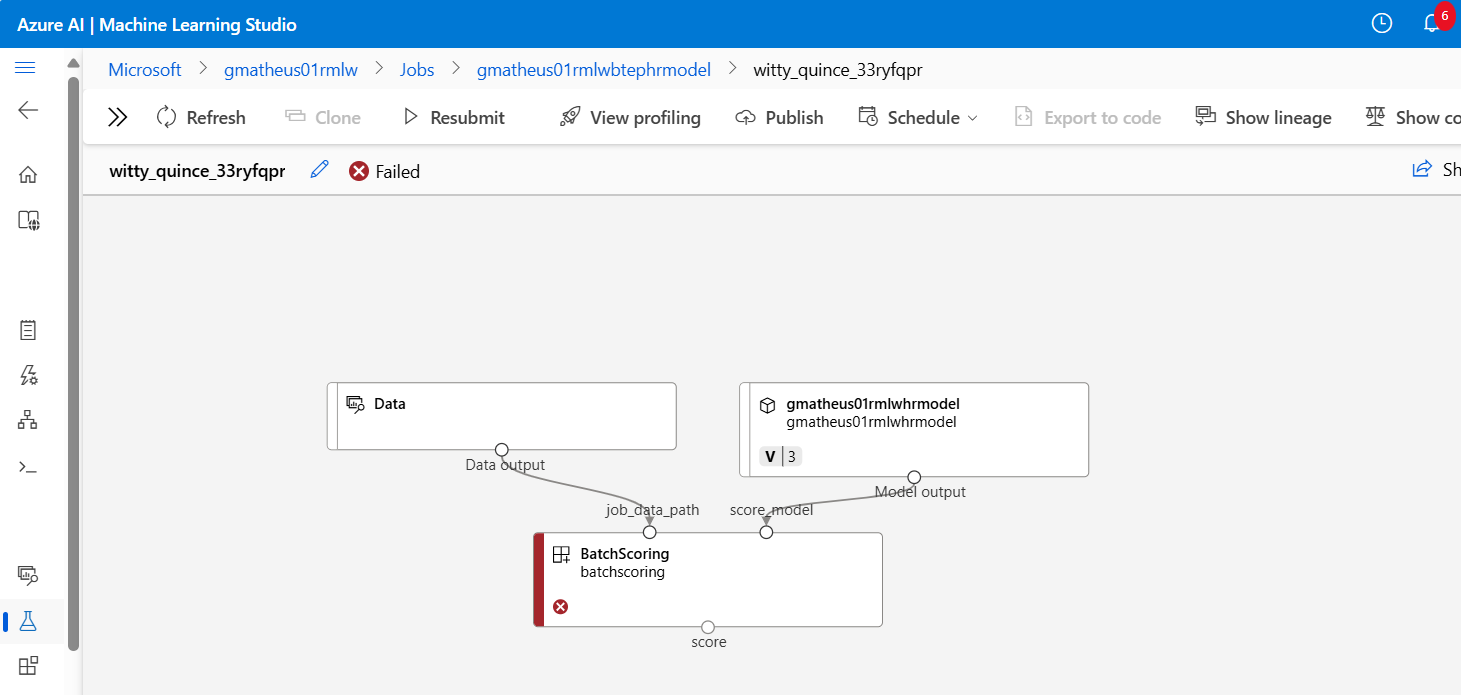The image size is (1461, 695).
Task: Open the Schedule dropdown
Action: [x=917, y=118]
